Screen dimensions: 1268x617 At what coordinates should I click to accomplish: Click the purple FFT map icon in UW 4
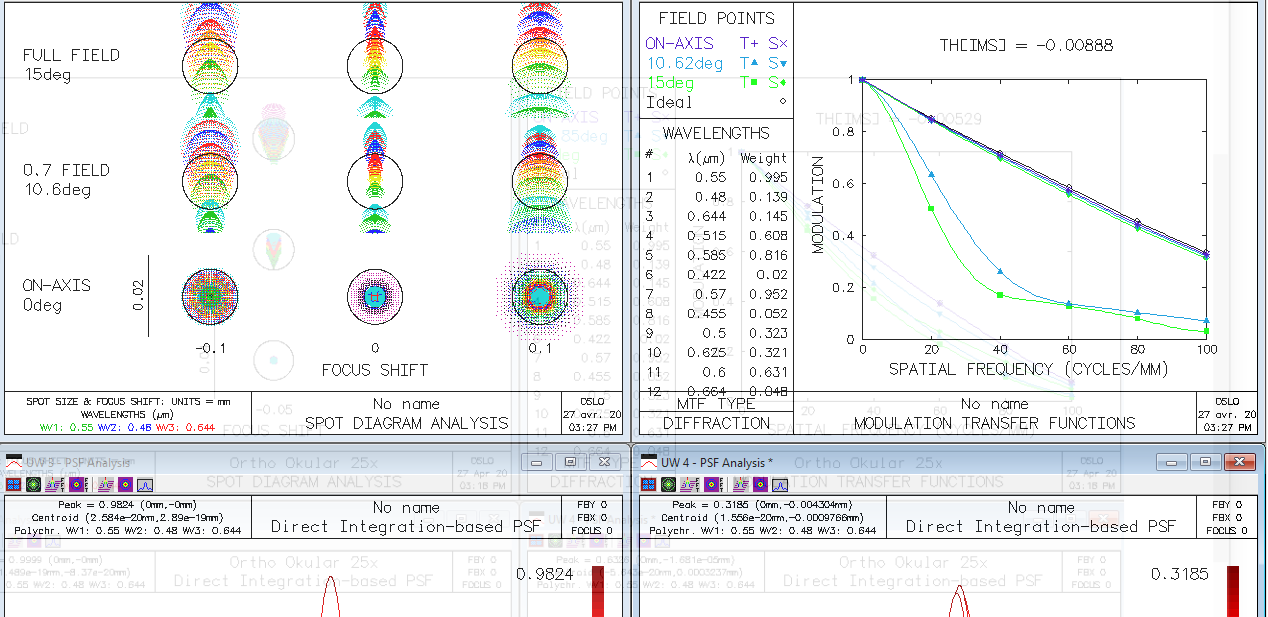point(714,484)
